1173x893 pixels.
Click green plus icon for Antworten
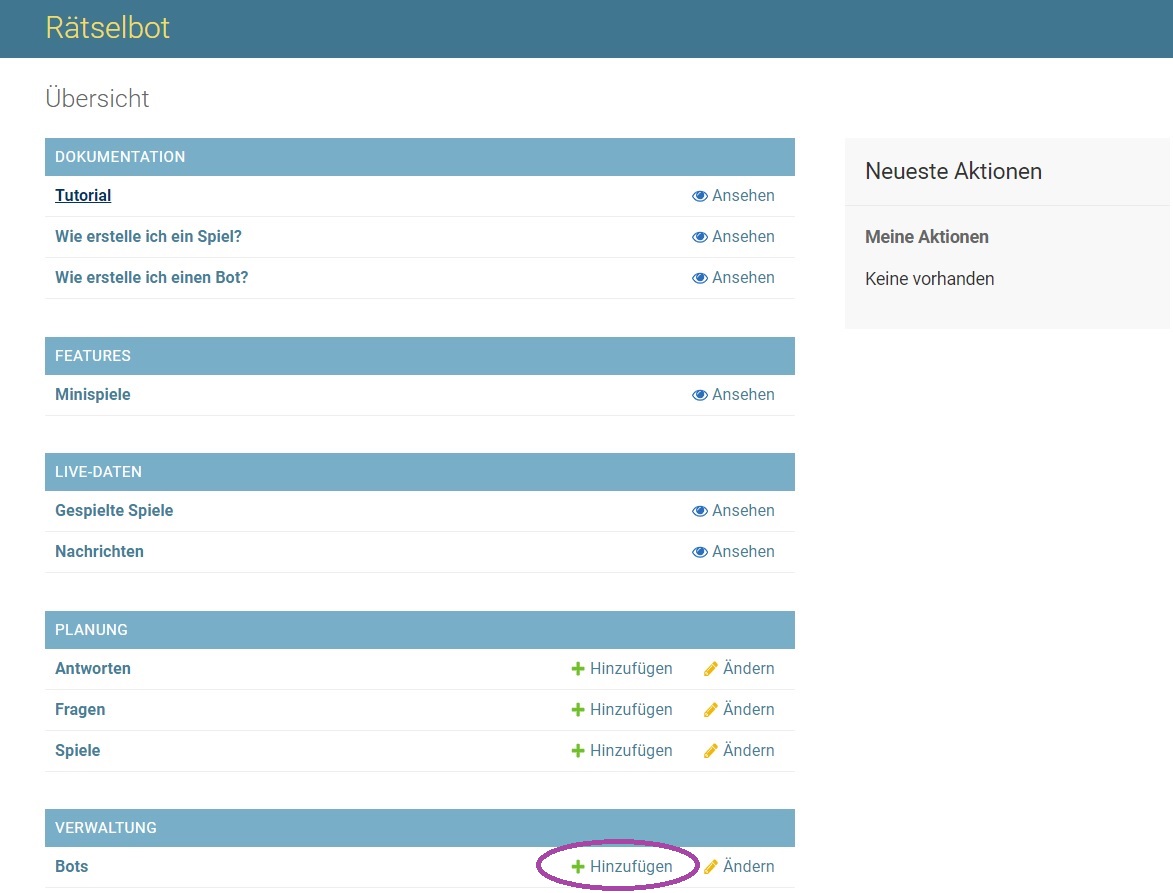[577, 669]
